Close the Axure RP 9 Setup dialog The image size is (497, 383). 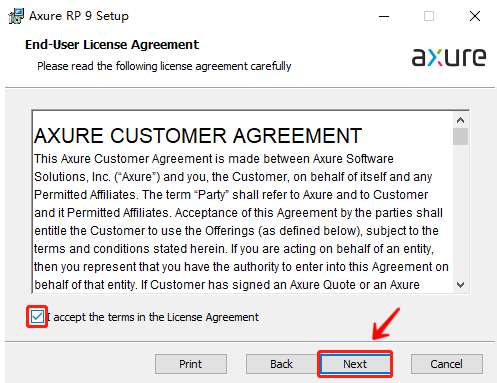[475, 16]
